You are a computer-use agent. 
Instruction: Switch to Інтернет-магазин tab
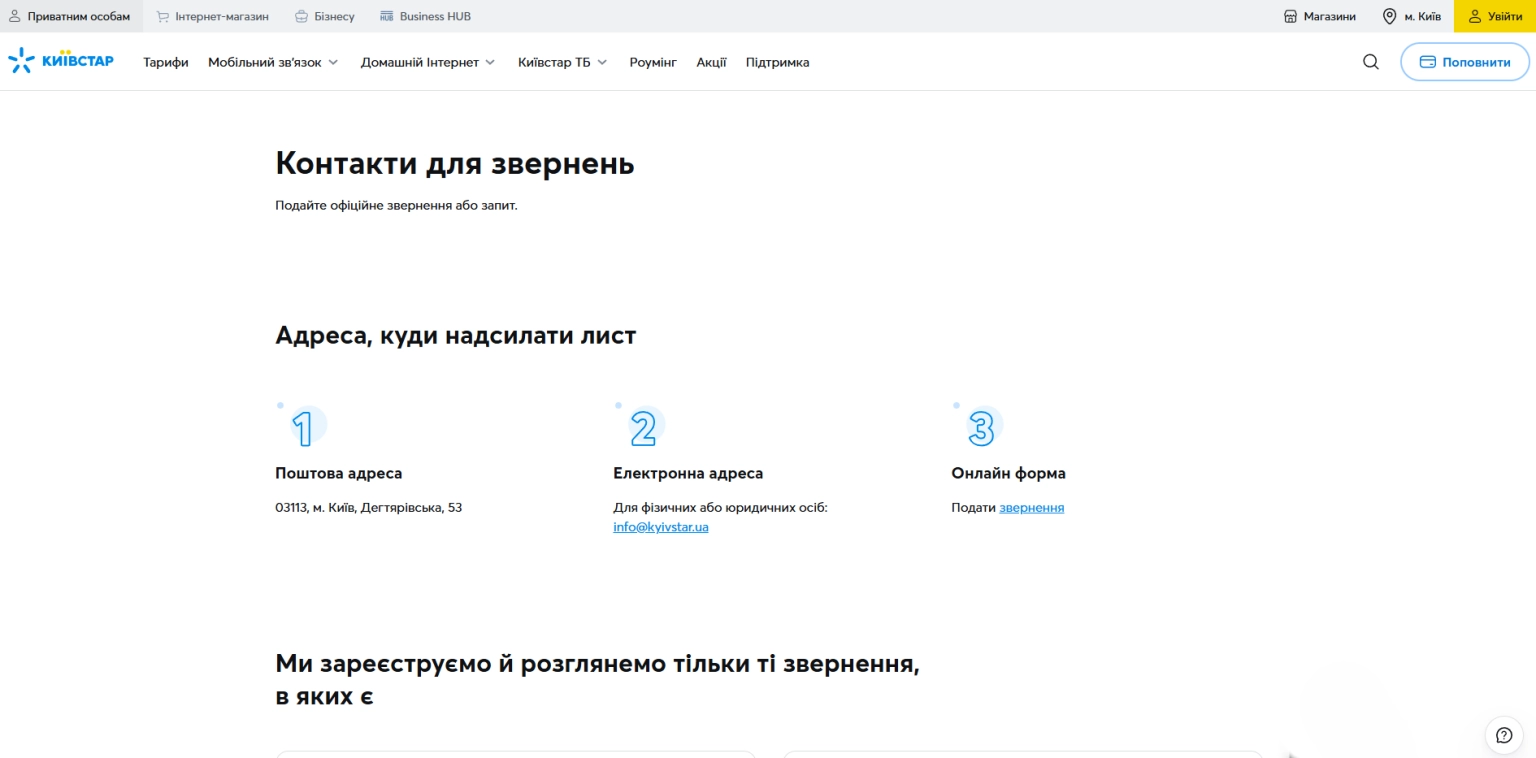coord(213,16)
